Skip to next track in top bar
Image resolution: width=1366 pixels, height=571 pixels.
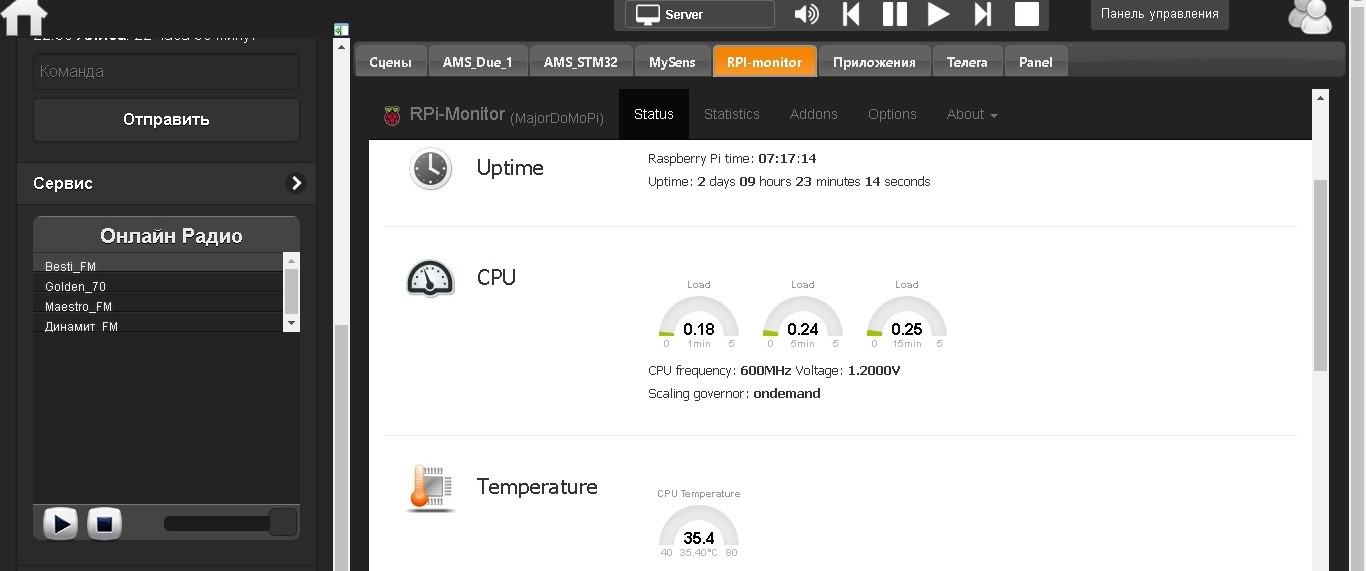(x=983, y=14)
